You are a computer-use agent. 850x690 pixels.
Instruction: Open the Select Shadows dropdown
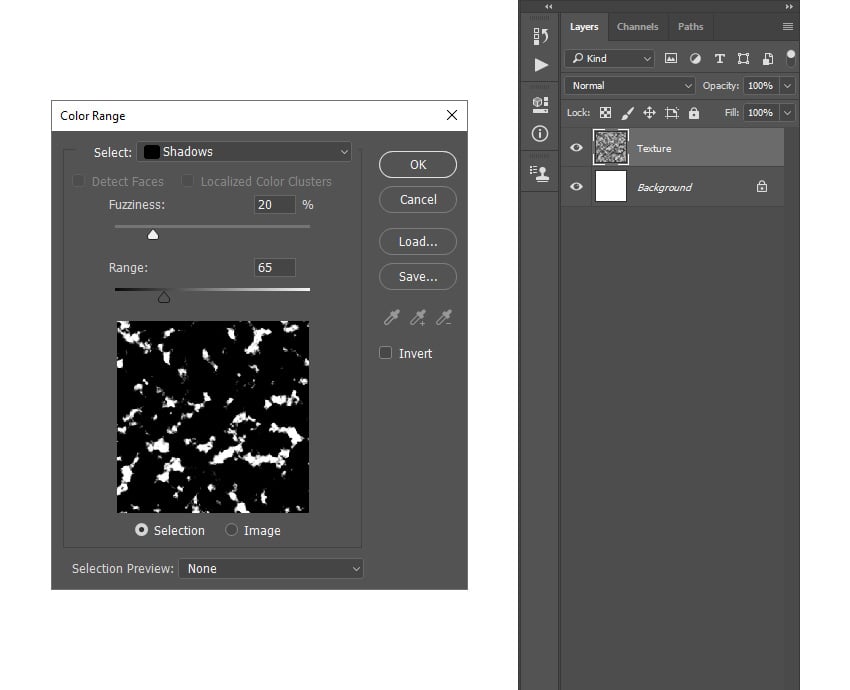[244, 152]
